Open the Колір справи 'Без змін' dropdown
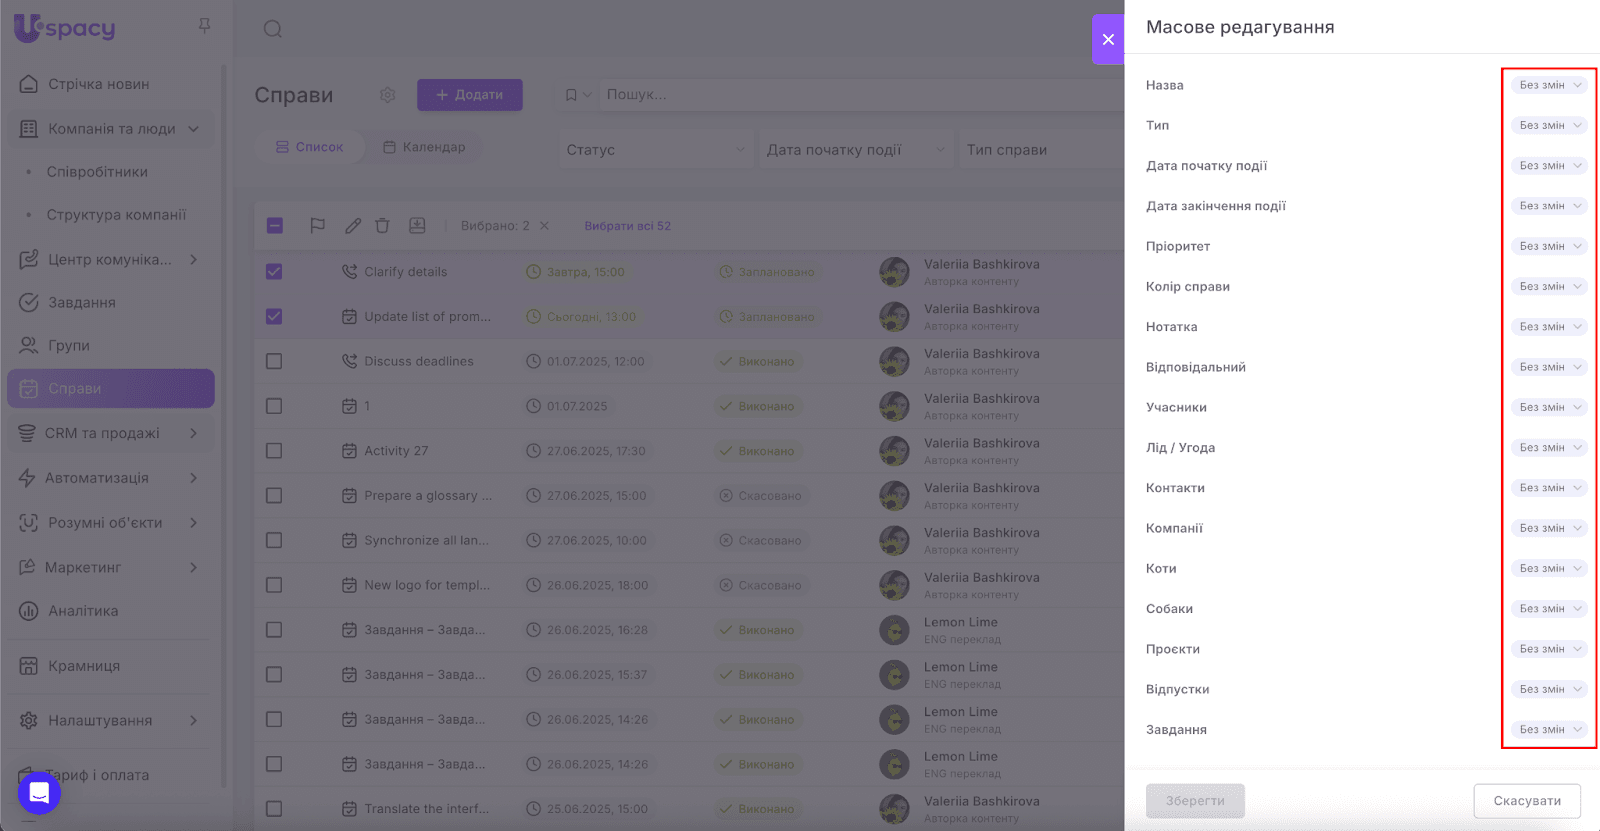Viewport: 1600px width, 831px height. click(1549, 286)
